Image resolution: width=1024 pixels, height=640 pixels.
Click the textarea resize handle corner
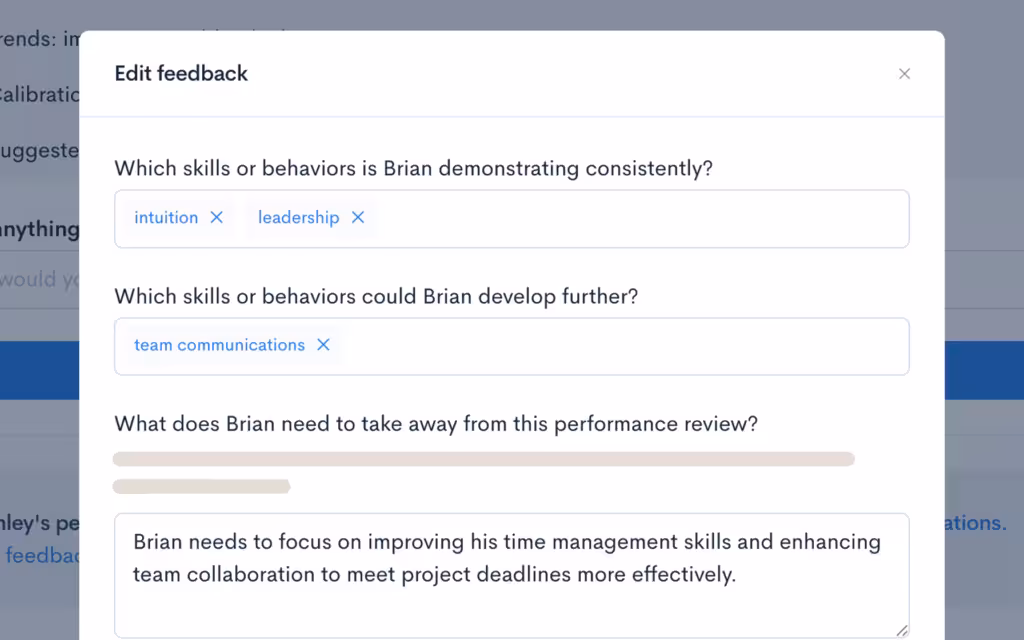[902, 630]
